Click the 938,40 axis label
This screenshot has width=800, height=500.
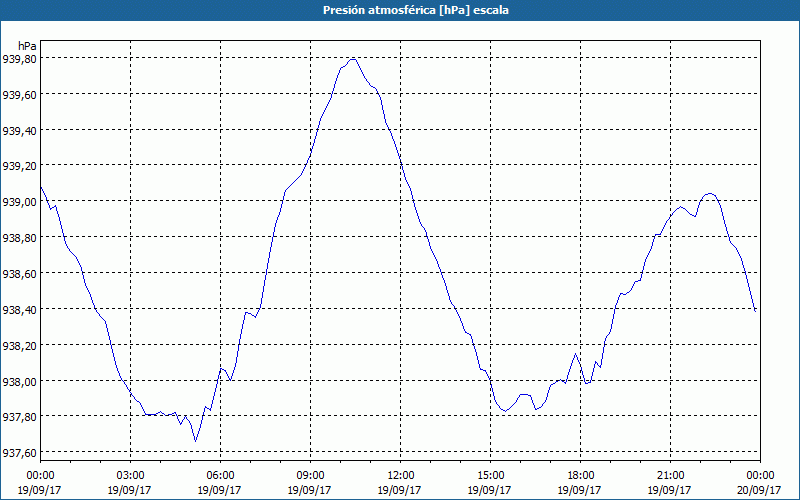click(x=19, y=309)
